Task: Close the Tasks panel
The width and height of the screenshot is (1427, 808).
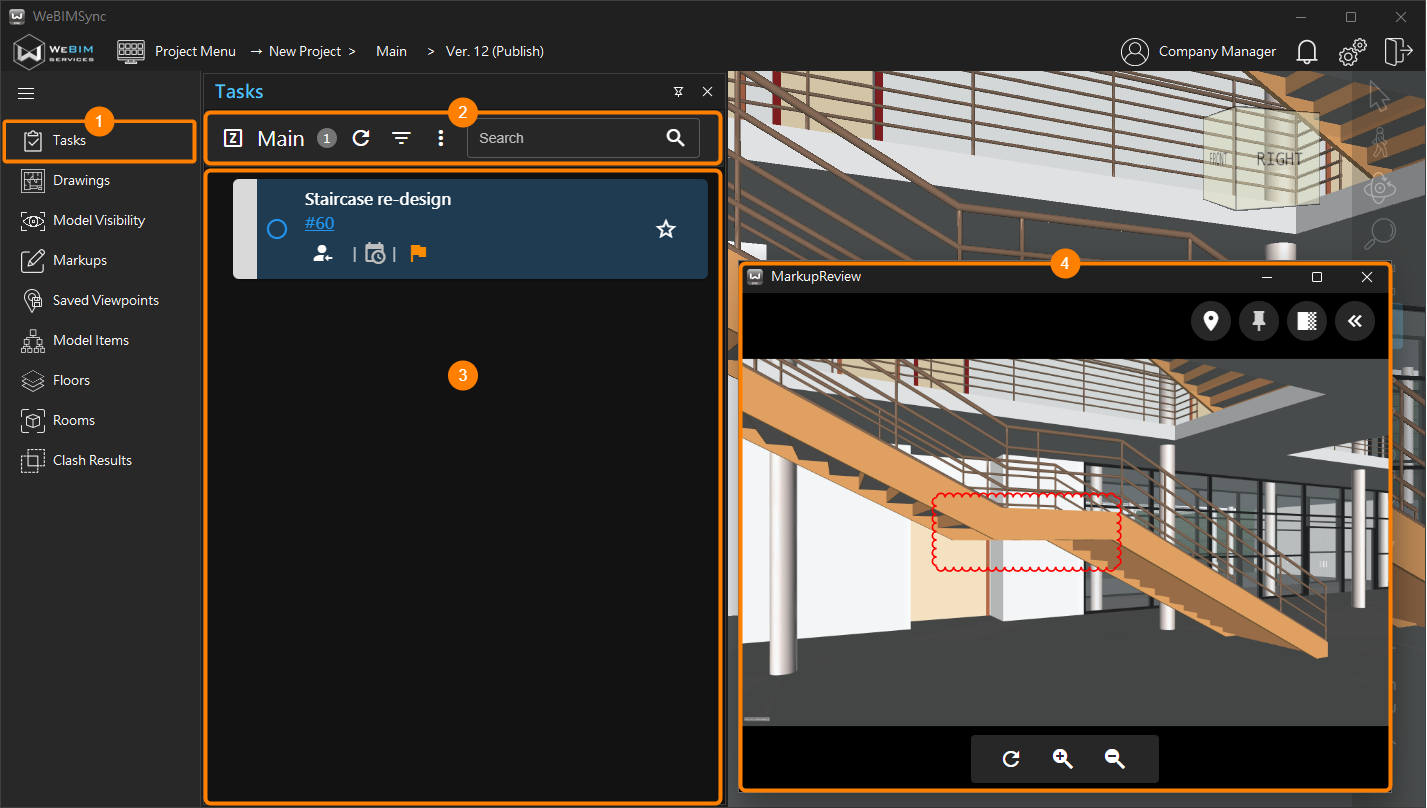Action: [707, 92]
